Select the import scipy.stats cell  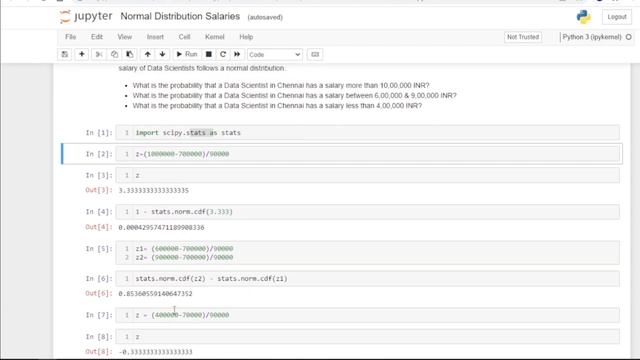click(367, 133)
